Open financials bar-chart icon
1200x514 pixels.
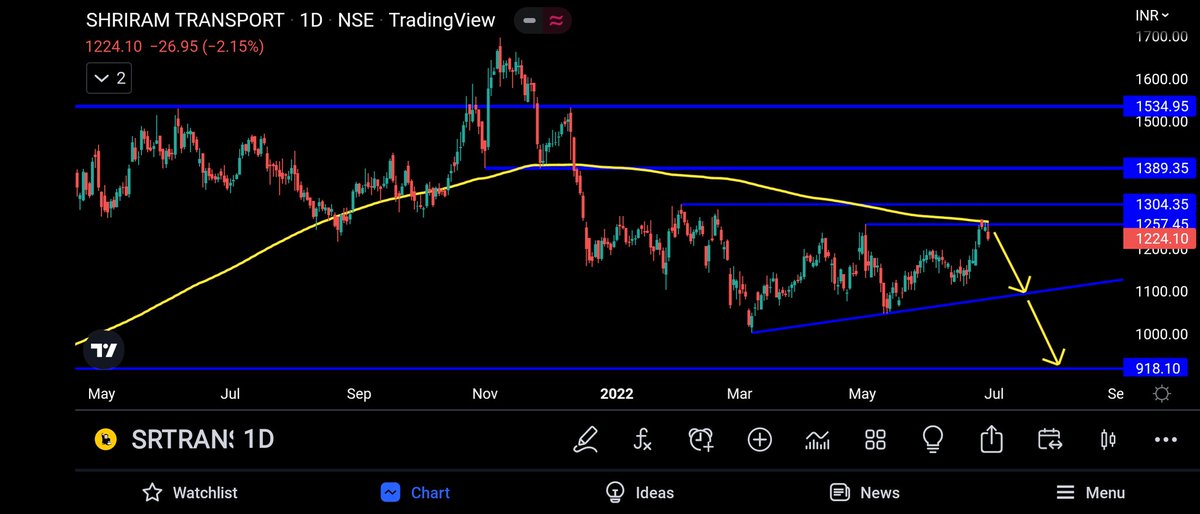817,439
